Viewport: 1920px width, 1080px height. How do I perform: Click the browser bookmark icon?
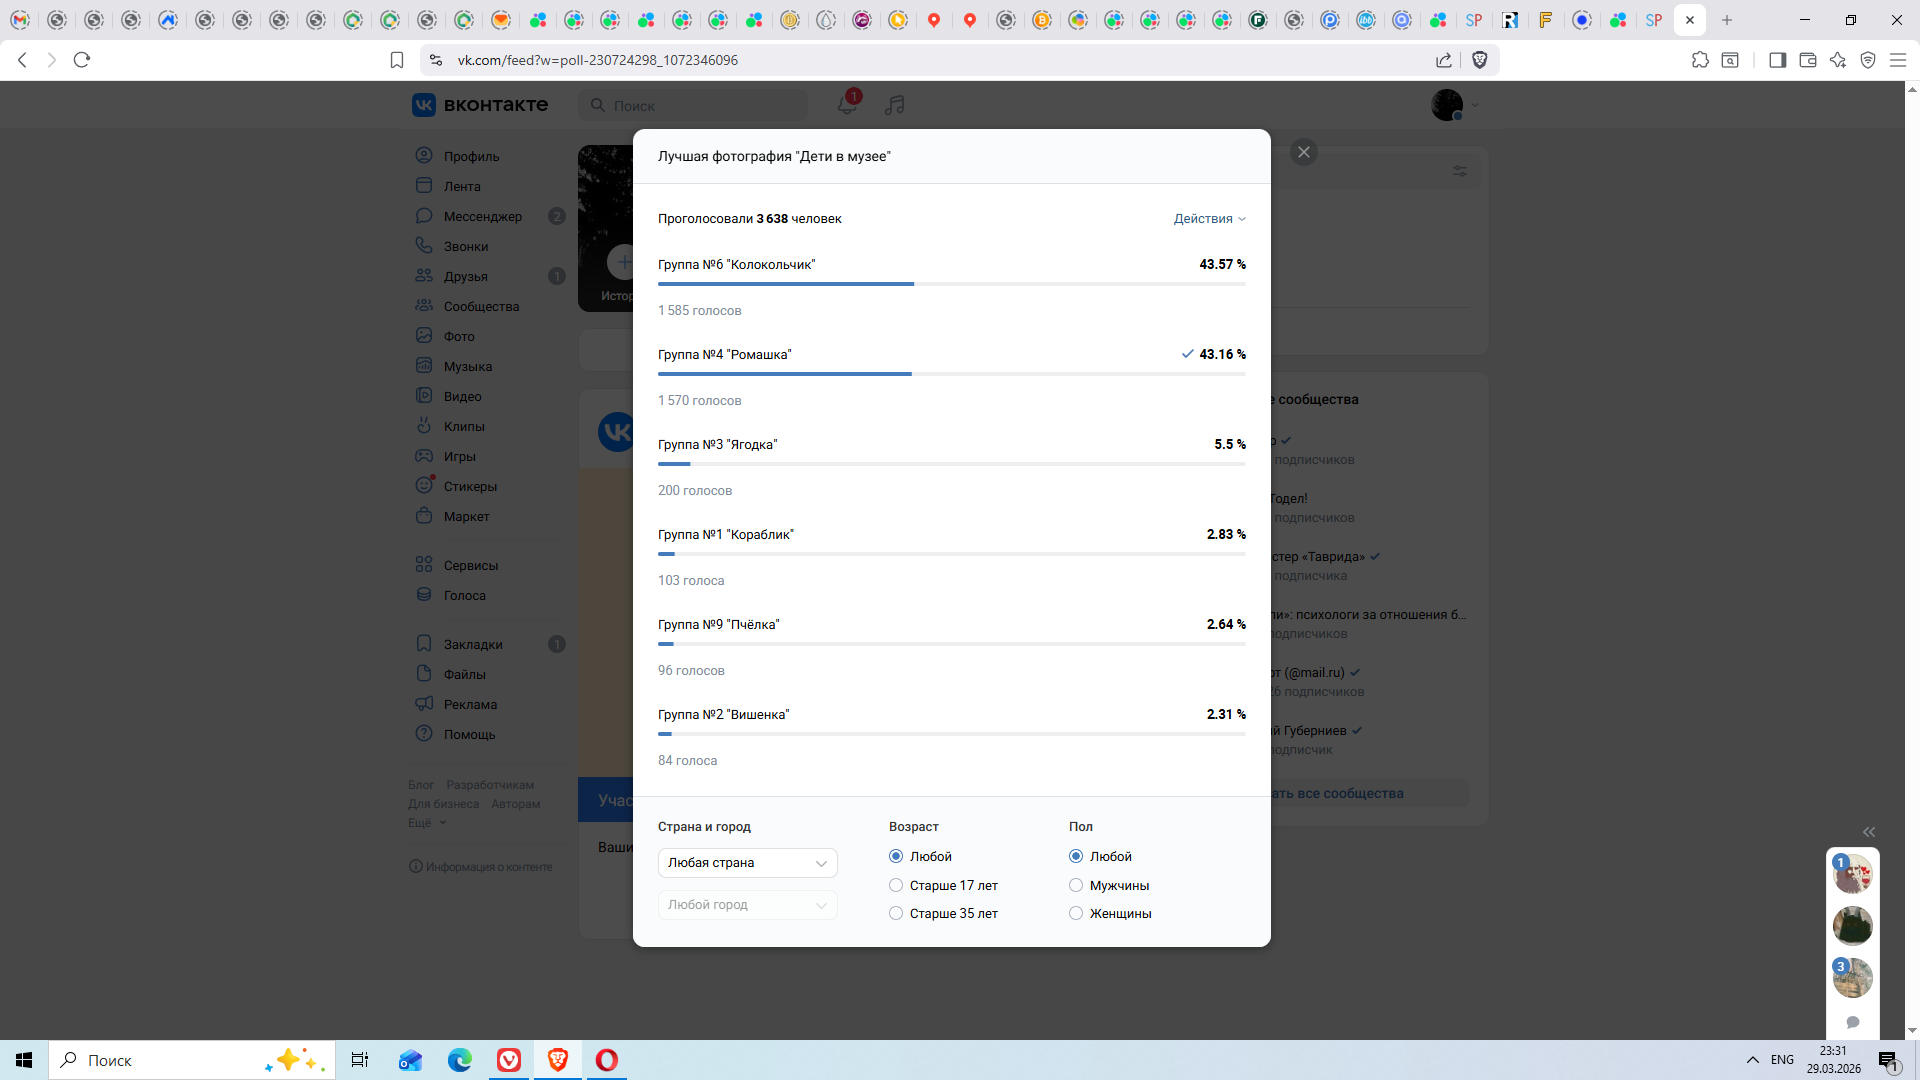(x=397, y=60)
